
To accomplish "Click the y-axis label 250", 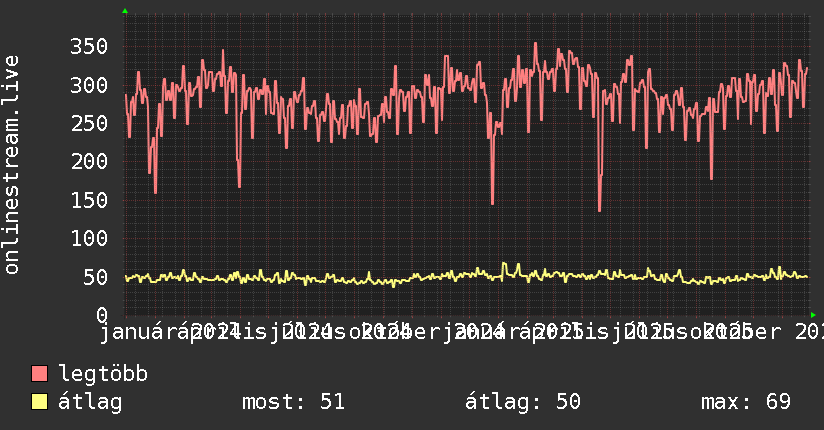I will click(89, 123).
